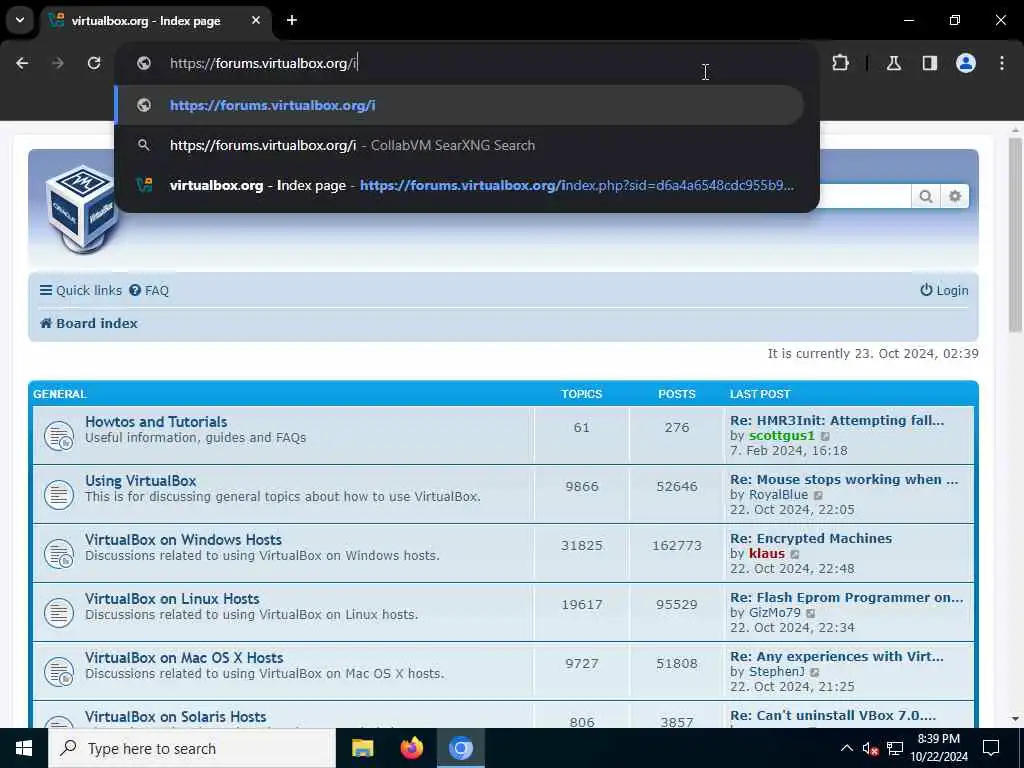Screen dimensions: 1024x768
Task: Click view-latest-post icon next to scottgus1
Action: (x=825, y=436)
